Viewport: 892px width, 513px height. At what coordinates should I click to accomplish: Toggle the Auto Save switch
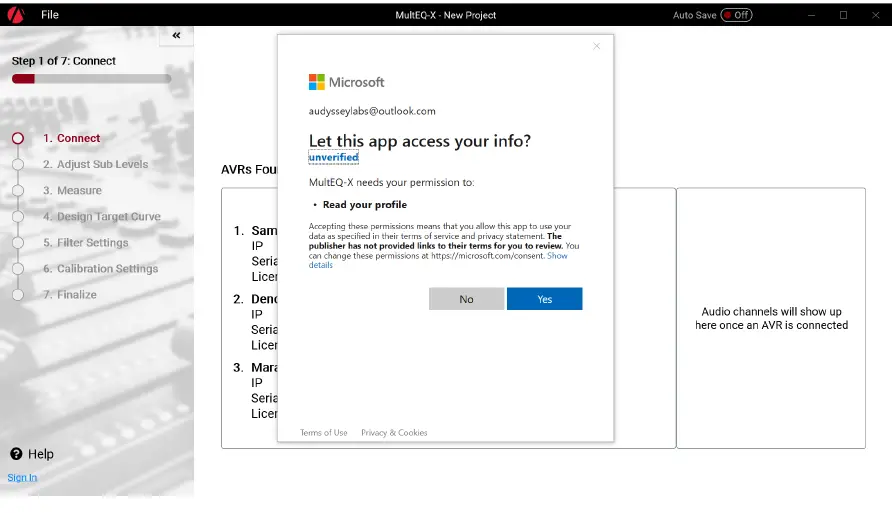736,15
